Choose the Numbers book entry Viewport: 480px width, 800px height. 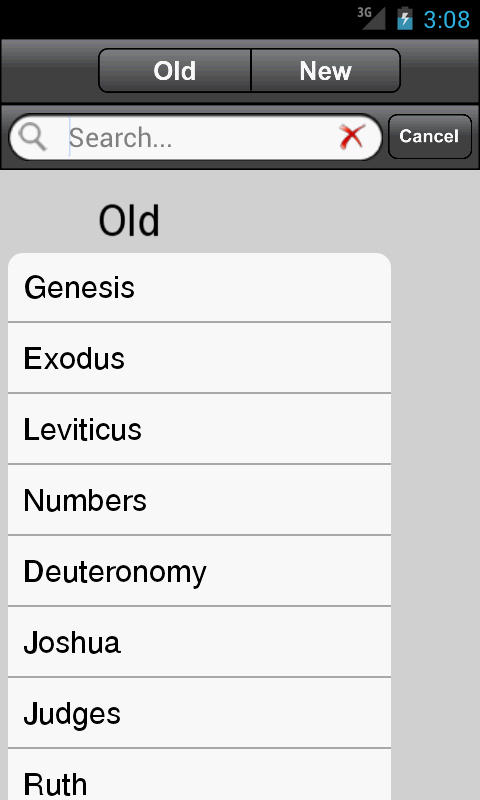coord(199,500)
